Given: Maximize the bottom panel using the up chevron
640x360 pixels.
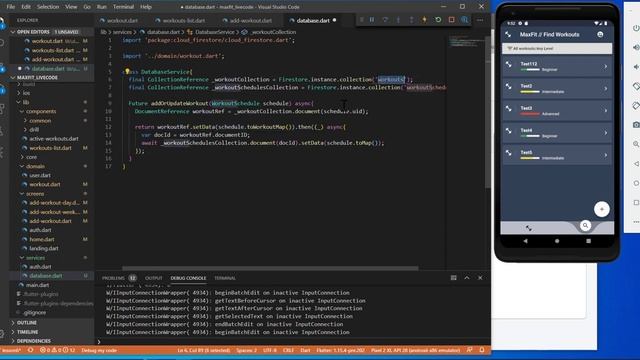Looking at the screenshot, I should (x=467, y=278).
